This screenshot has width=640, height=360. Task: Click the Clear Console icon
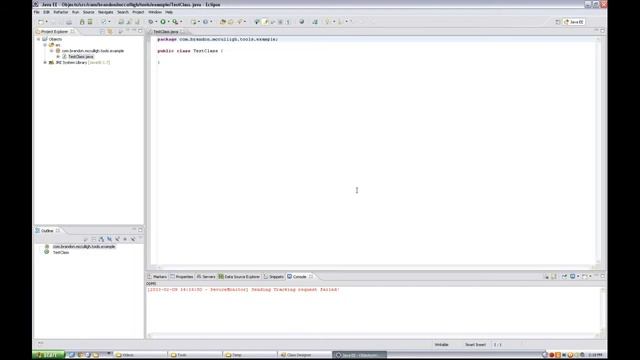547,277
